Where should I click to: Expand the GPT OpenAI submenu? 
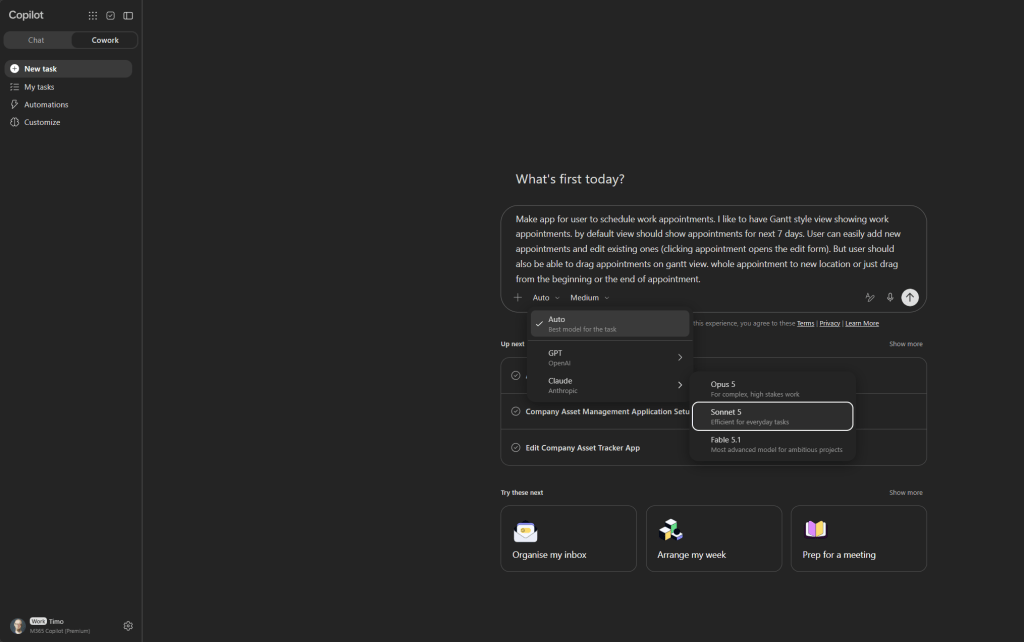[x=610, y=357]
